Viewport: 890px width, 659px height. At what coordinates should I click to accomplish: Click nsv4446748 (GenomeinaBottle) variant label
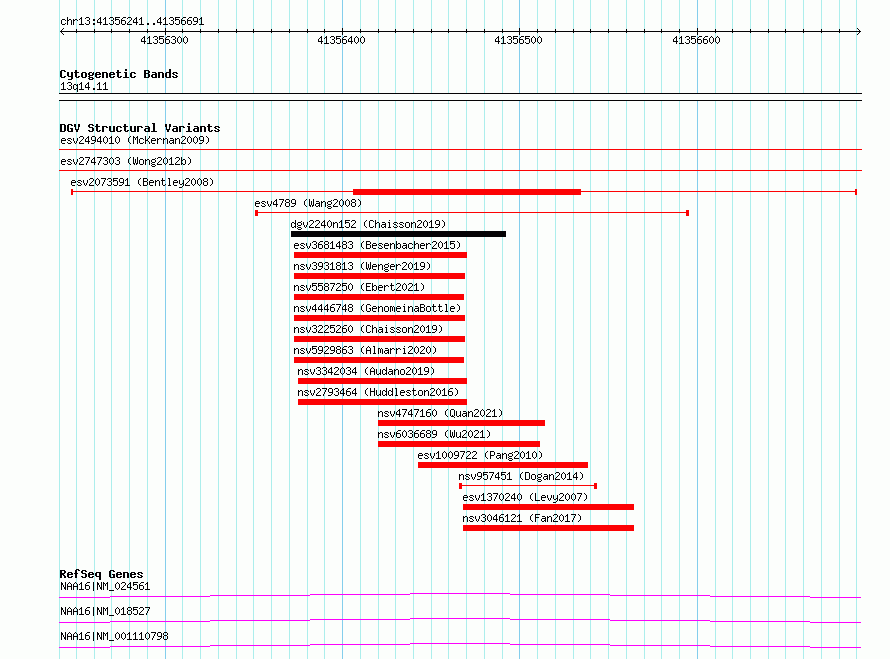click(x=377, y=308)
